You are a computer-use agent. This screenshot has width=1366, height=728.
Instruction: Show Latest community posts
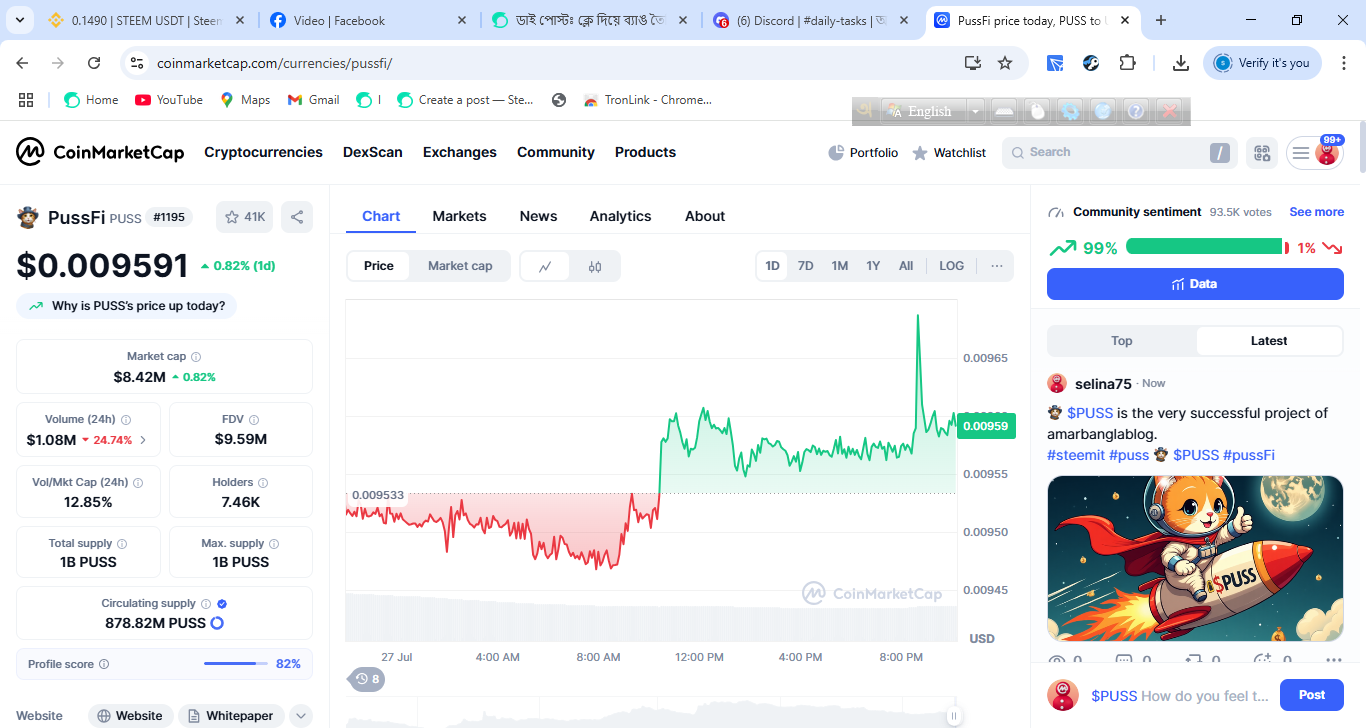tap(1269, 341)
